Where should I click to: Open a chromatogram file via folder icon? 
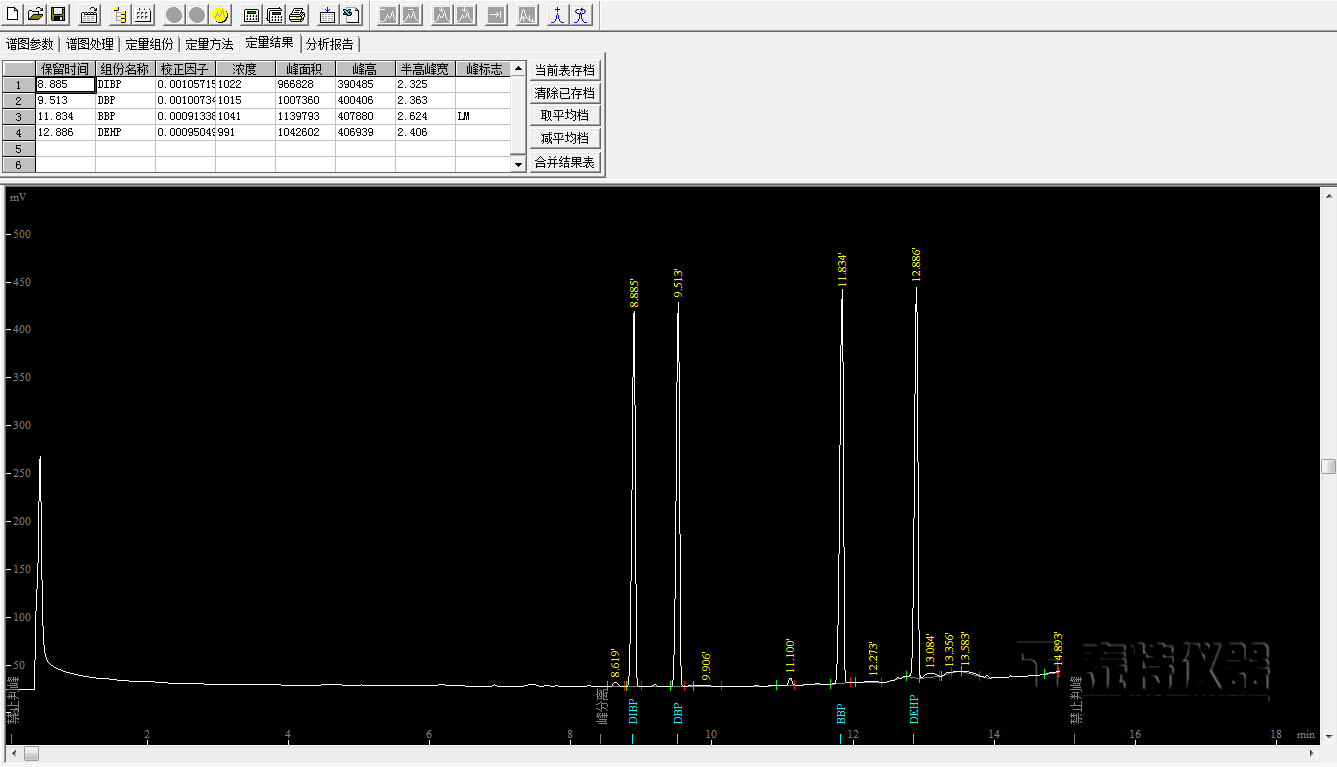click(x=35, y=15)
